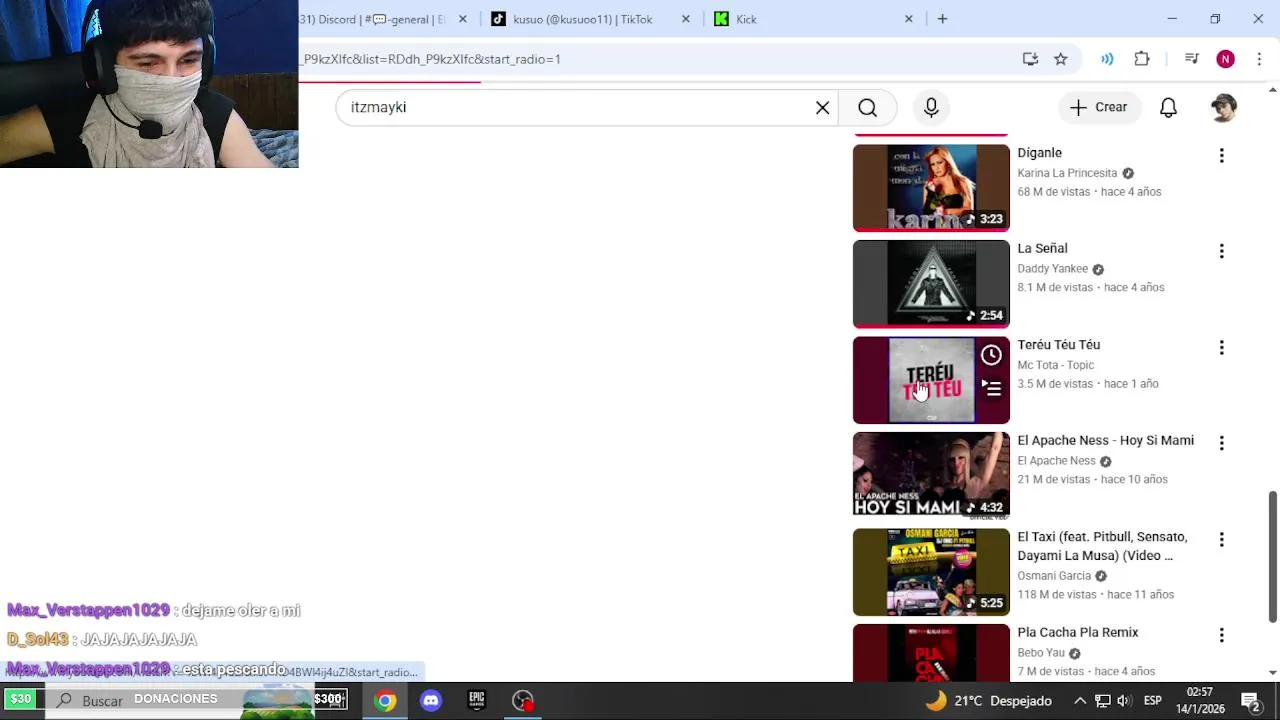Click the Pla Cacha Pla thumbnail
The height and width of the screenshot is (720, 1280).
coord(931,653)
